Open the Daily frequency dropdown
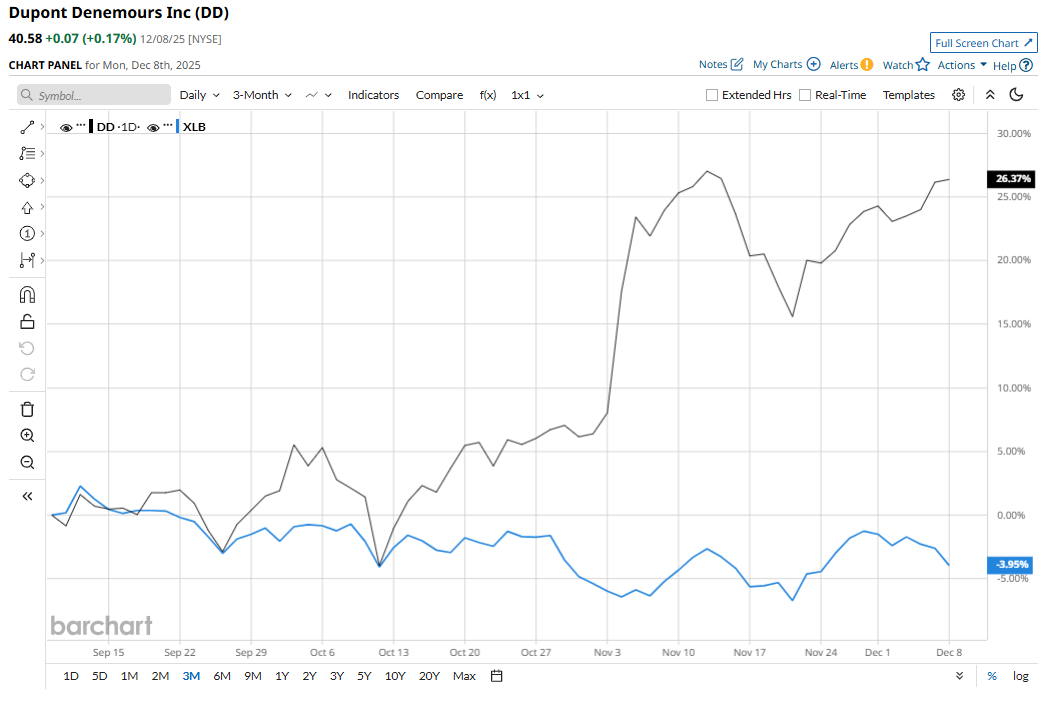This screenshot has width=1050, height=704. click(x=200, y=95)
